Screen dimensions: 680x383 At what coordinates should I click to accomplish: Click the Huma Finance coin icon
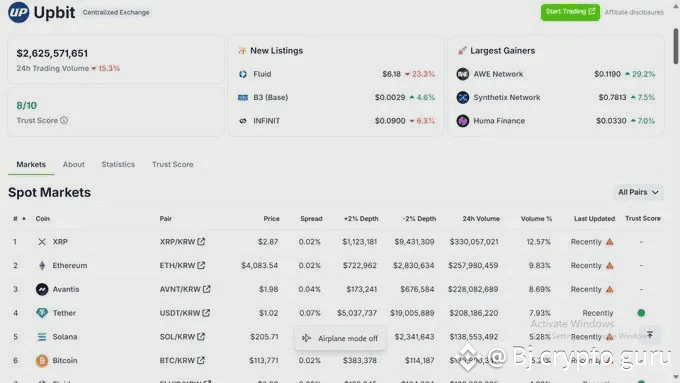click(x=463, y=121)
